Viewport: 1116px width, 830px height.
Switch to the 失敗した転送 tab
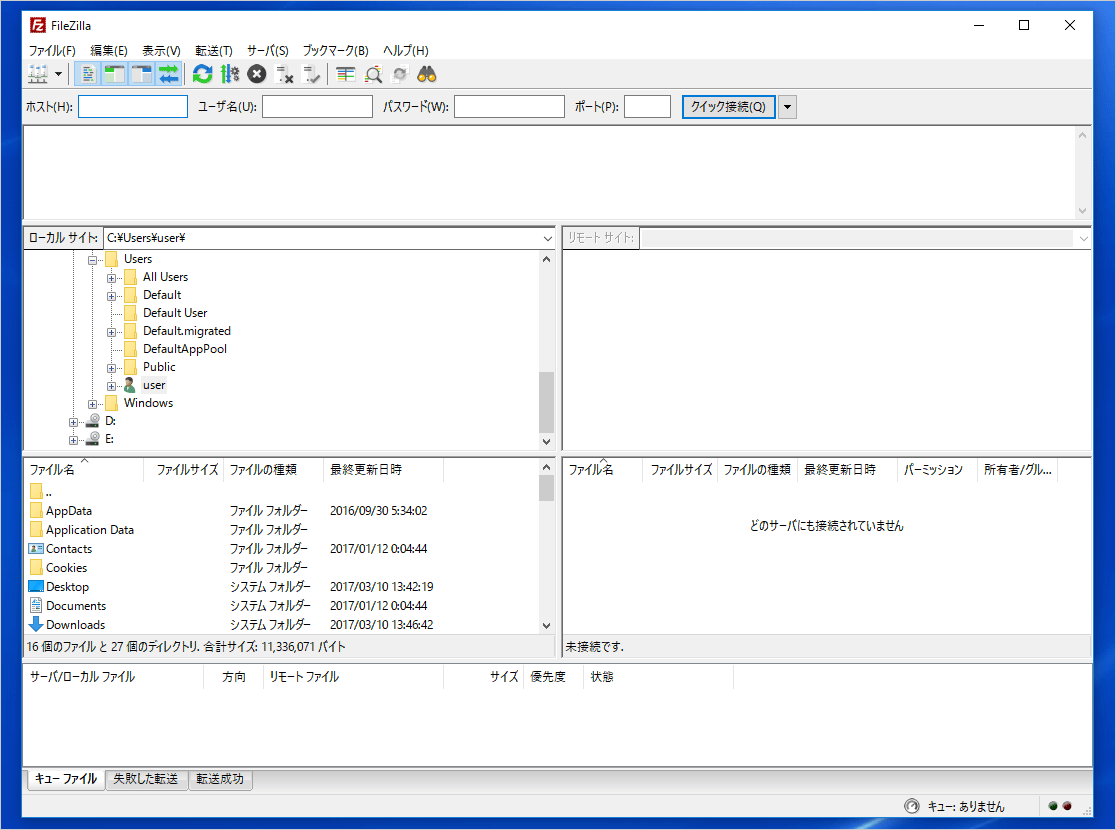(146, 779)
